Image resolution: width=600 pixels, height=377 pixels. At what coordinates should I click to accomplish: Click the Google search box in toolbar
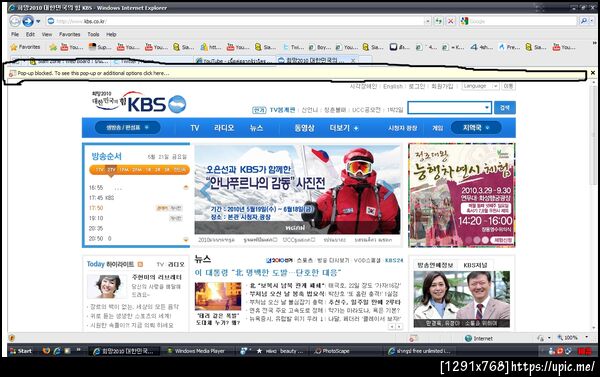pos(518,21)
